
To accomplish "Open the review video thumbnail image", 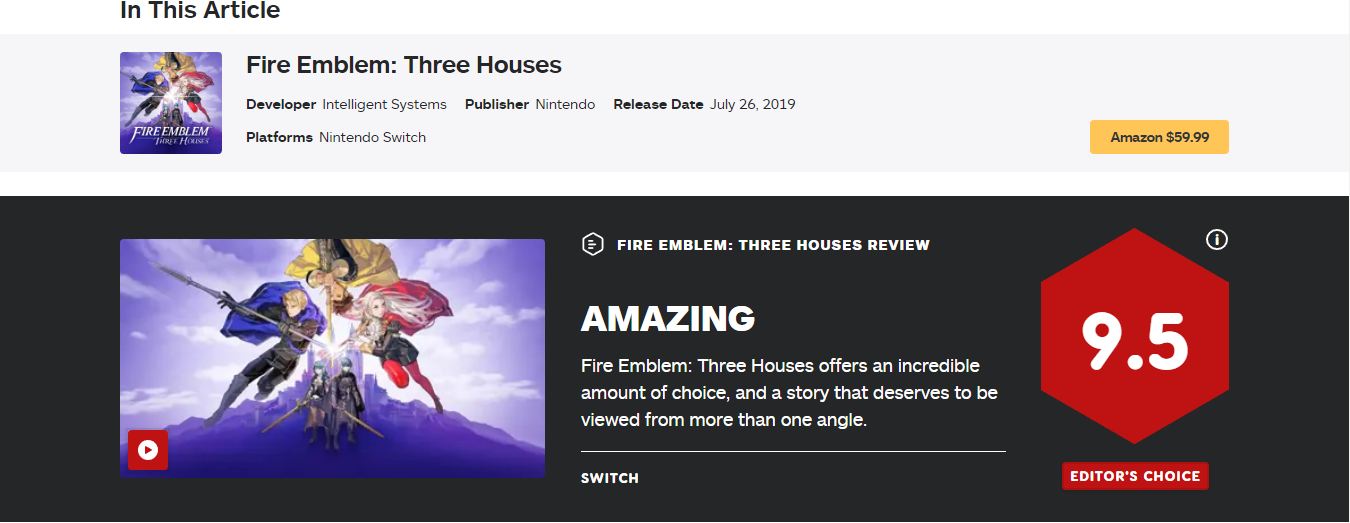I will [332, 358].
